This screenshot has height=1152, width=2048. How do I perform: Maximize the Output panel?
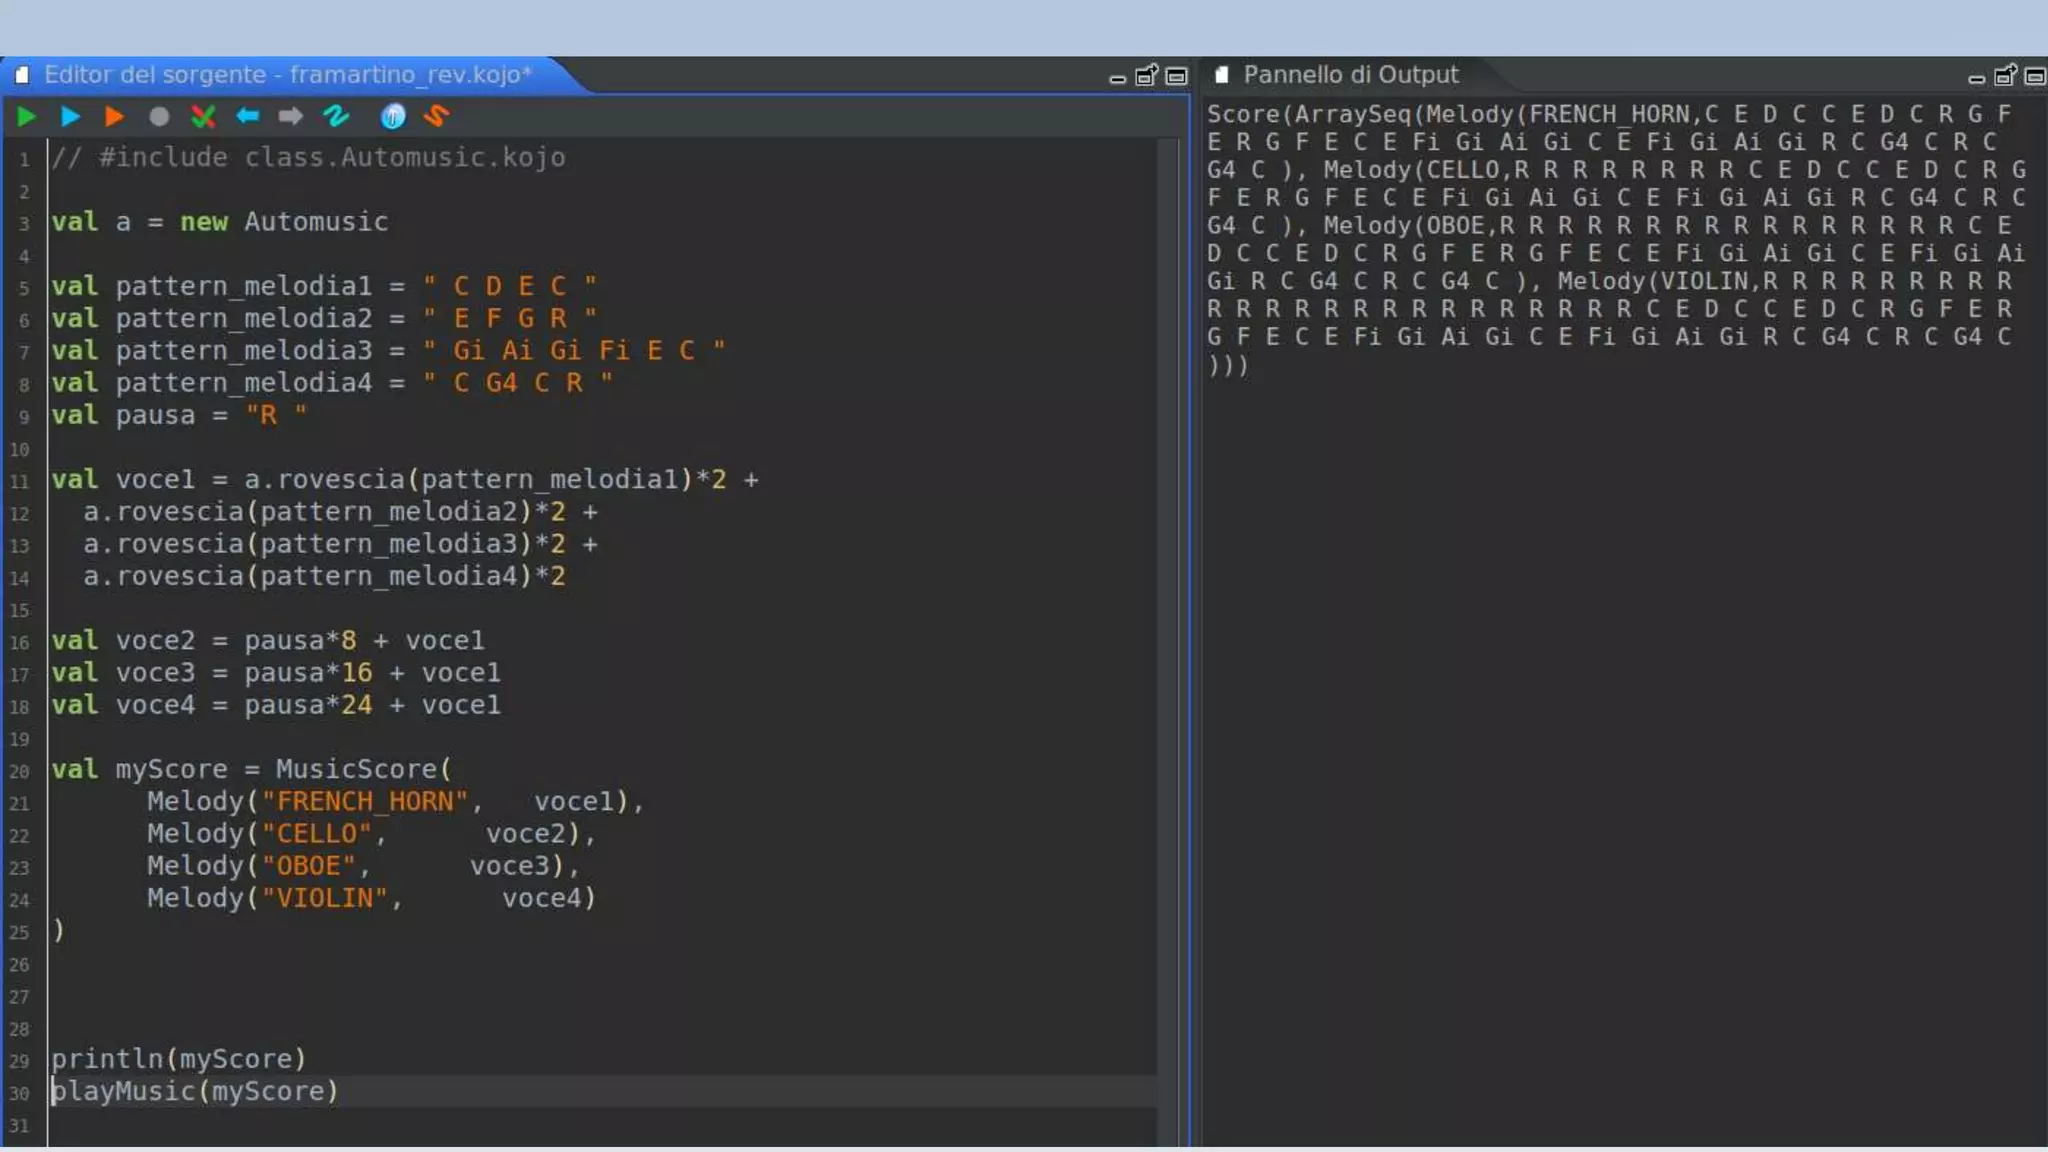(2035, 76)
